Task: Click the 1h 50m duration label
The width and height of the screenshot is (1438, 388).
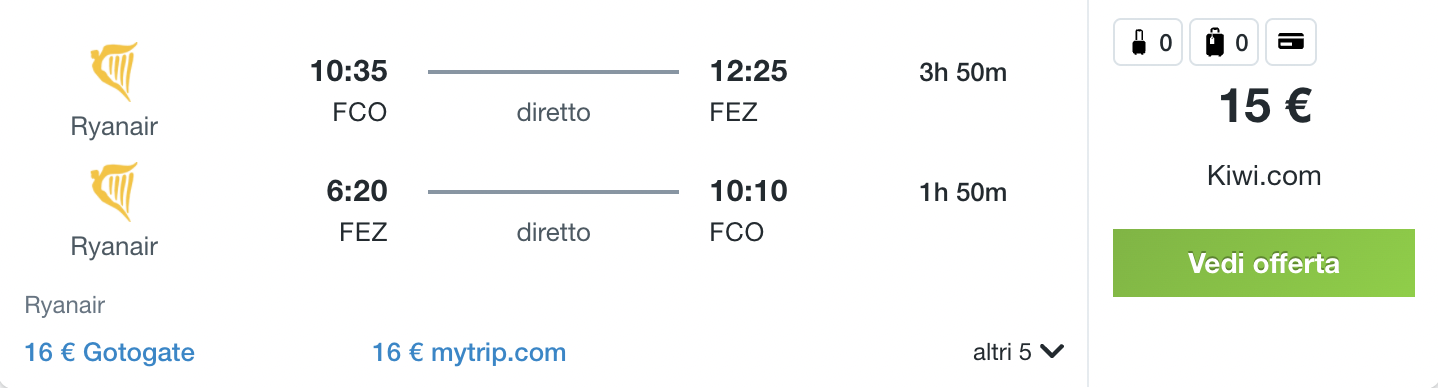Action: (963, 192)
